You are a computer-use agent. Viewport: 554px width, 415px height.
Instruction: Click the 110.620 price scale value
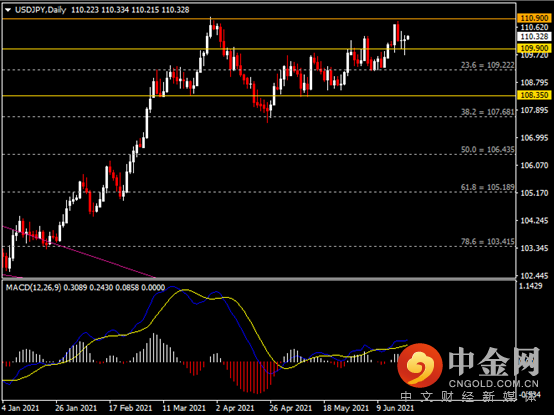(534, 28)
